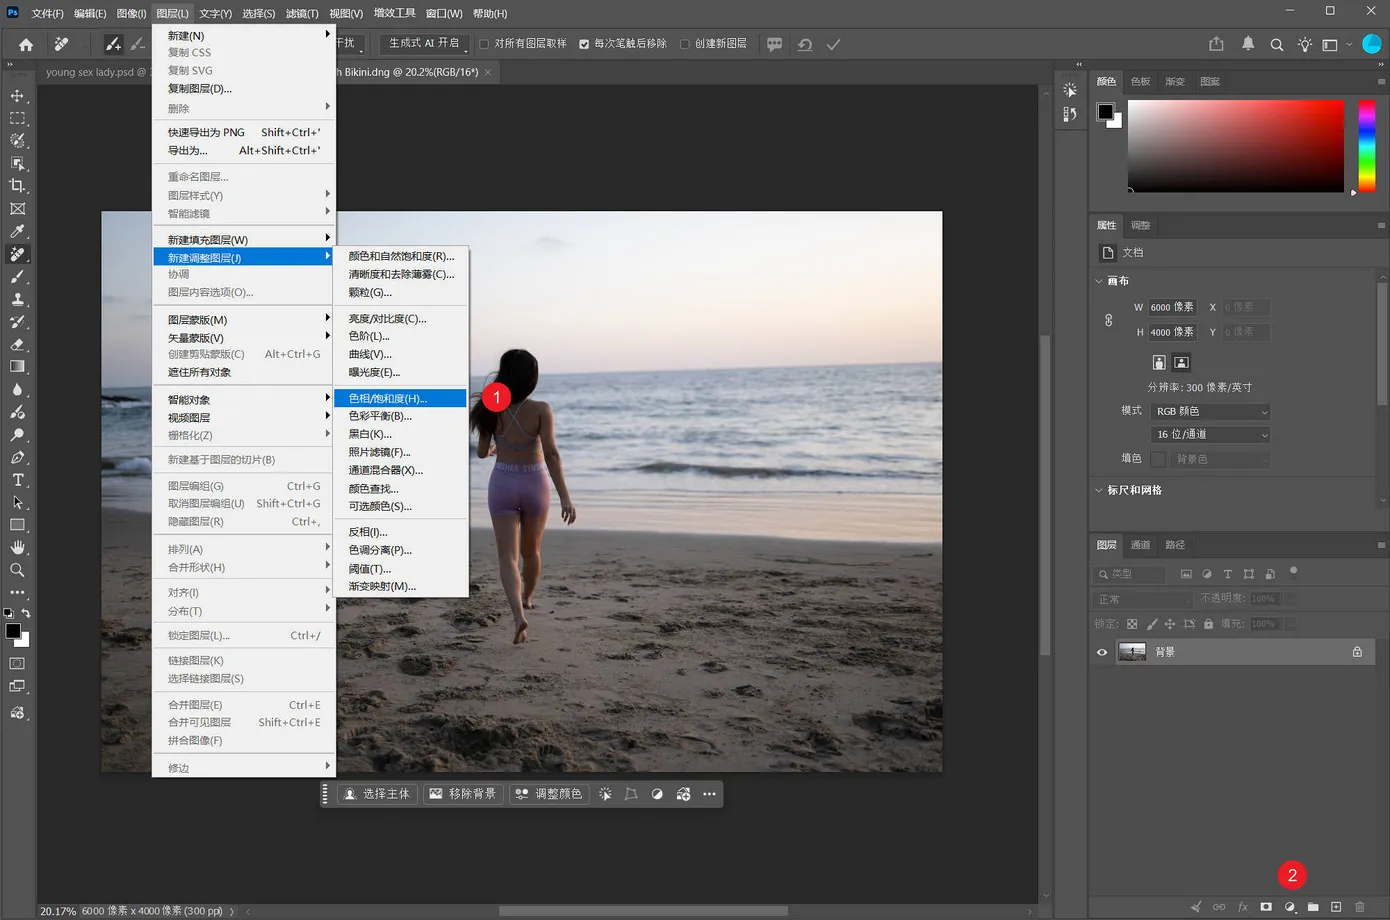Enable 对所有图层取样 checkbox
This screenshot has width=1390, height=920.
[484, 44]
